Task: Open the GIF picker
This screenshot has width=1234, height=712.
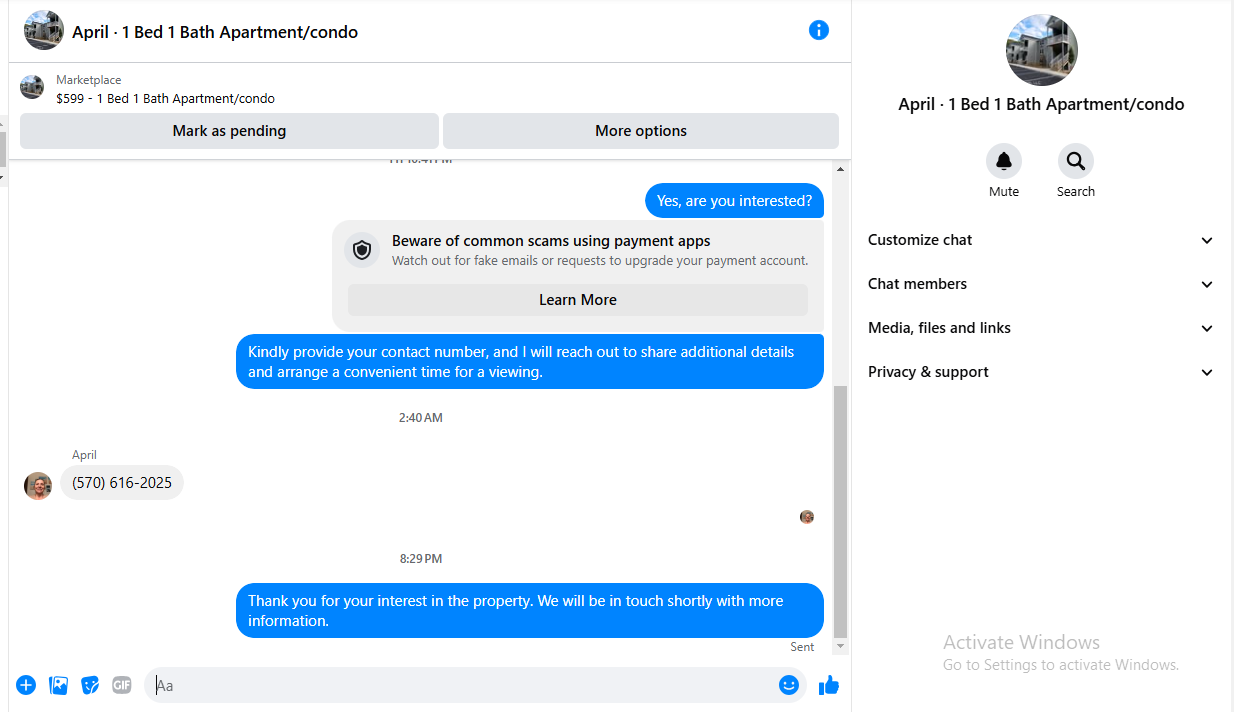Action: click(122, 685)
